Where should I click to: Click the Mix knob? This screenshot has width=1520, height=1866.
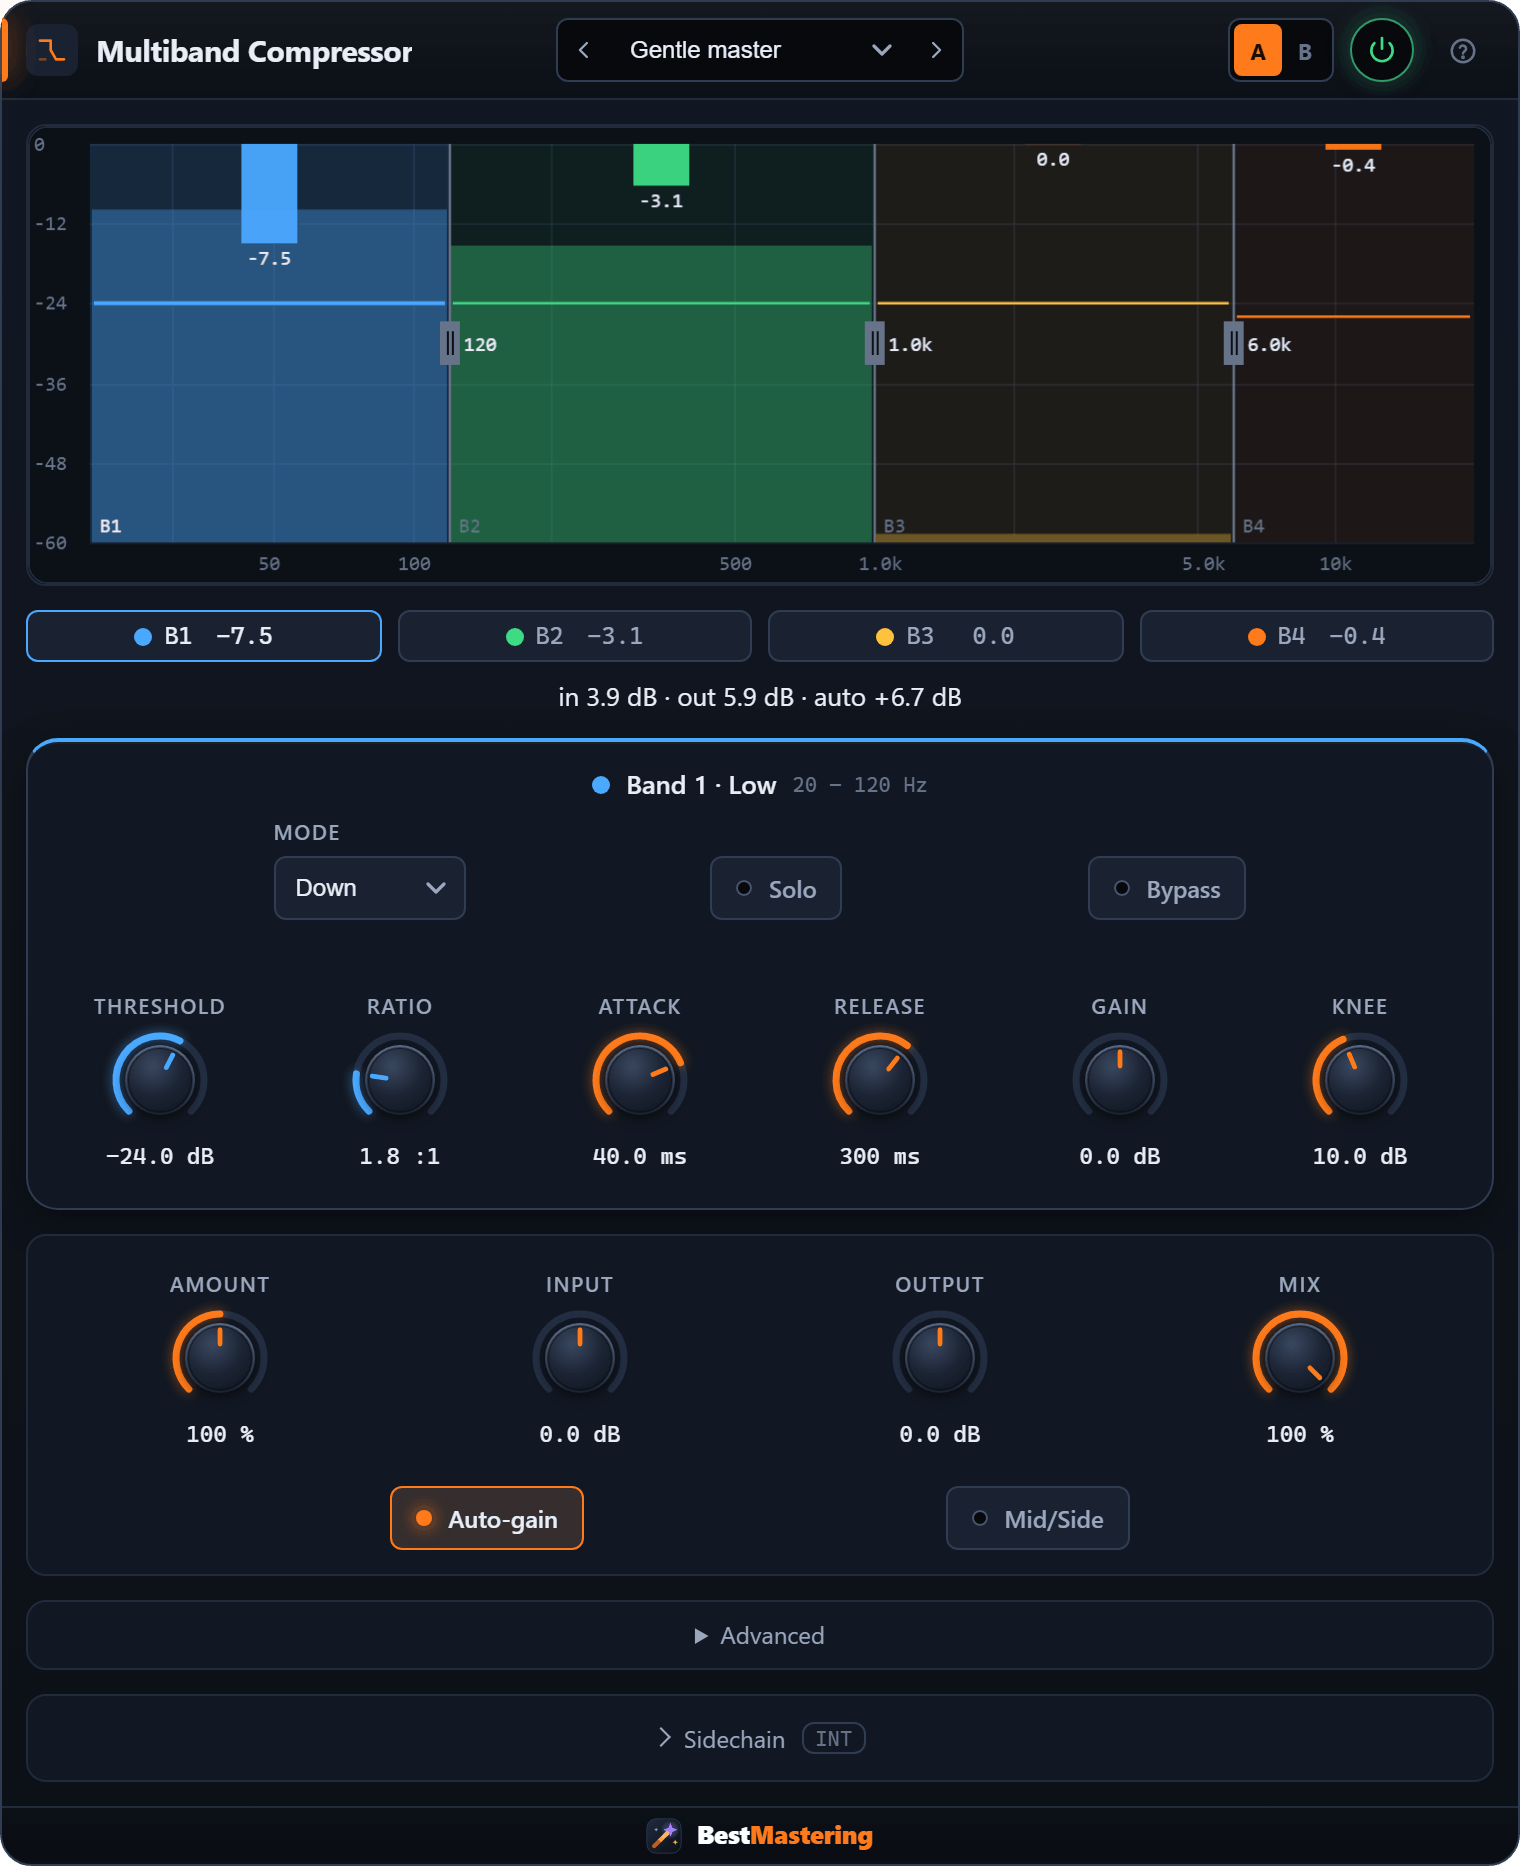click(1300, 1358)
